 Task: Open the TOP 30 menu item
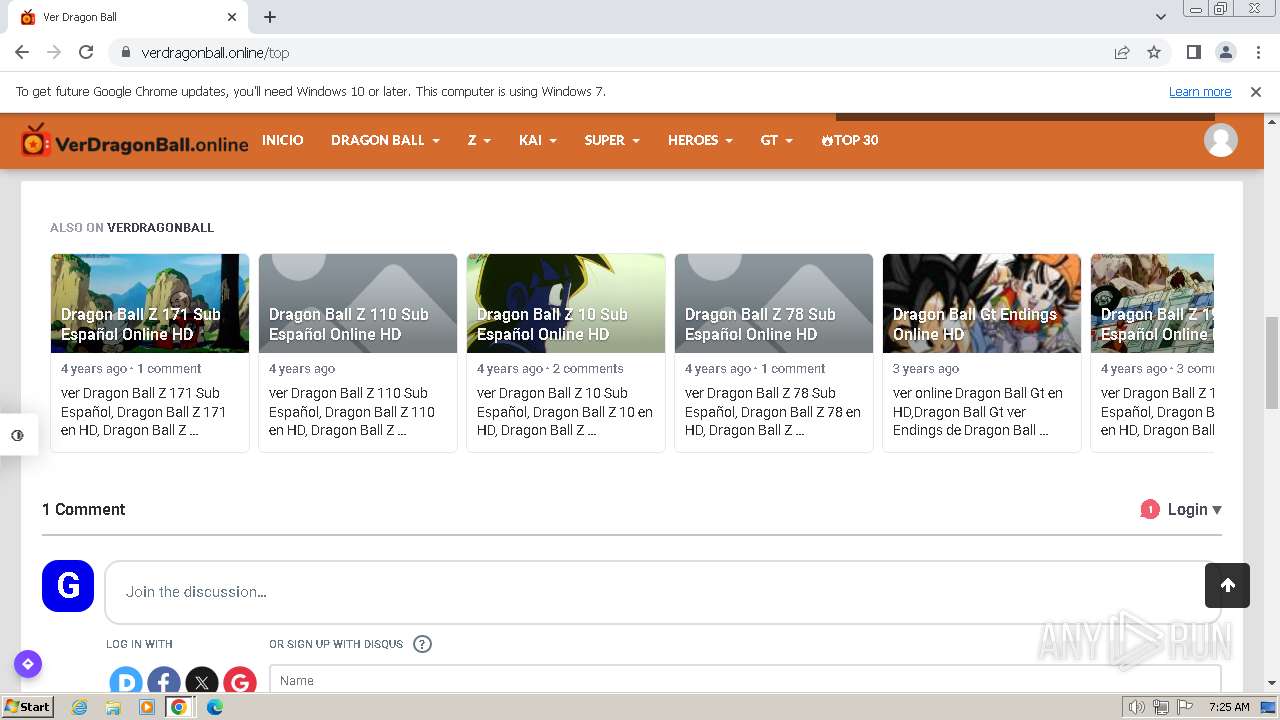850,140
